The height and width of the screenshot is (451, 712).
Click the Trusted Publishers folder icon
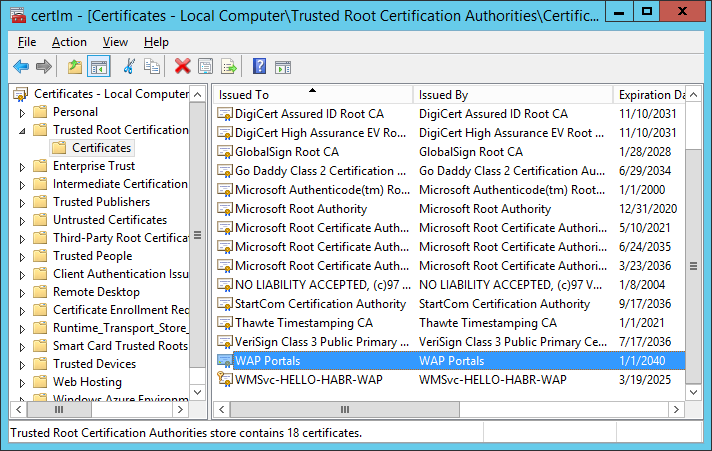(x=40, y=202)
